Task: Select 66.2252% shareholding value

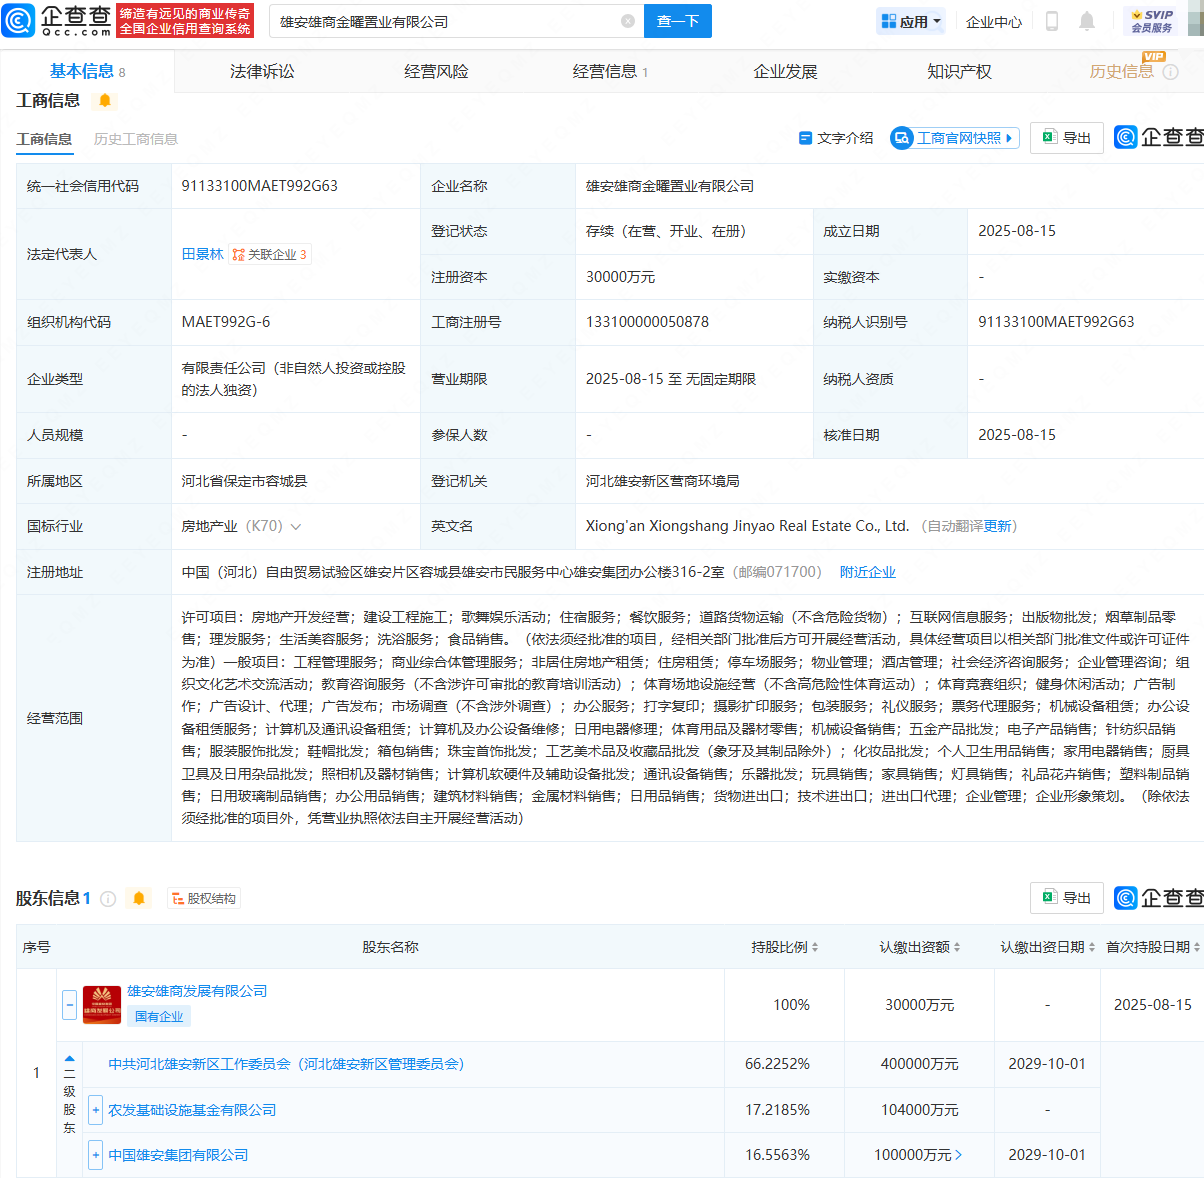Action: point(777,1064)
